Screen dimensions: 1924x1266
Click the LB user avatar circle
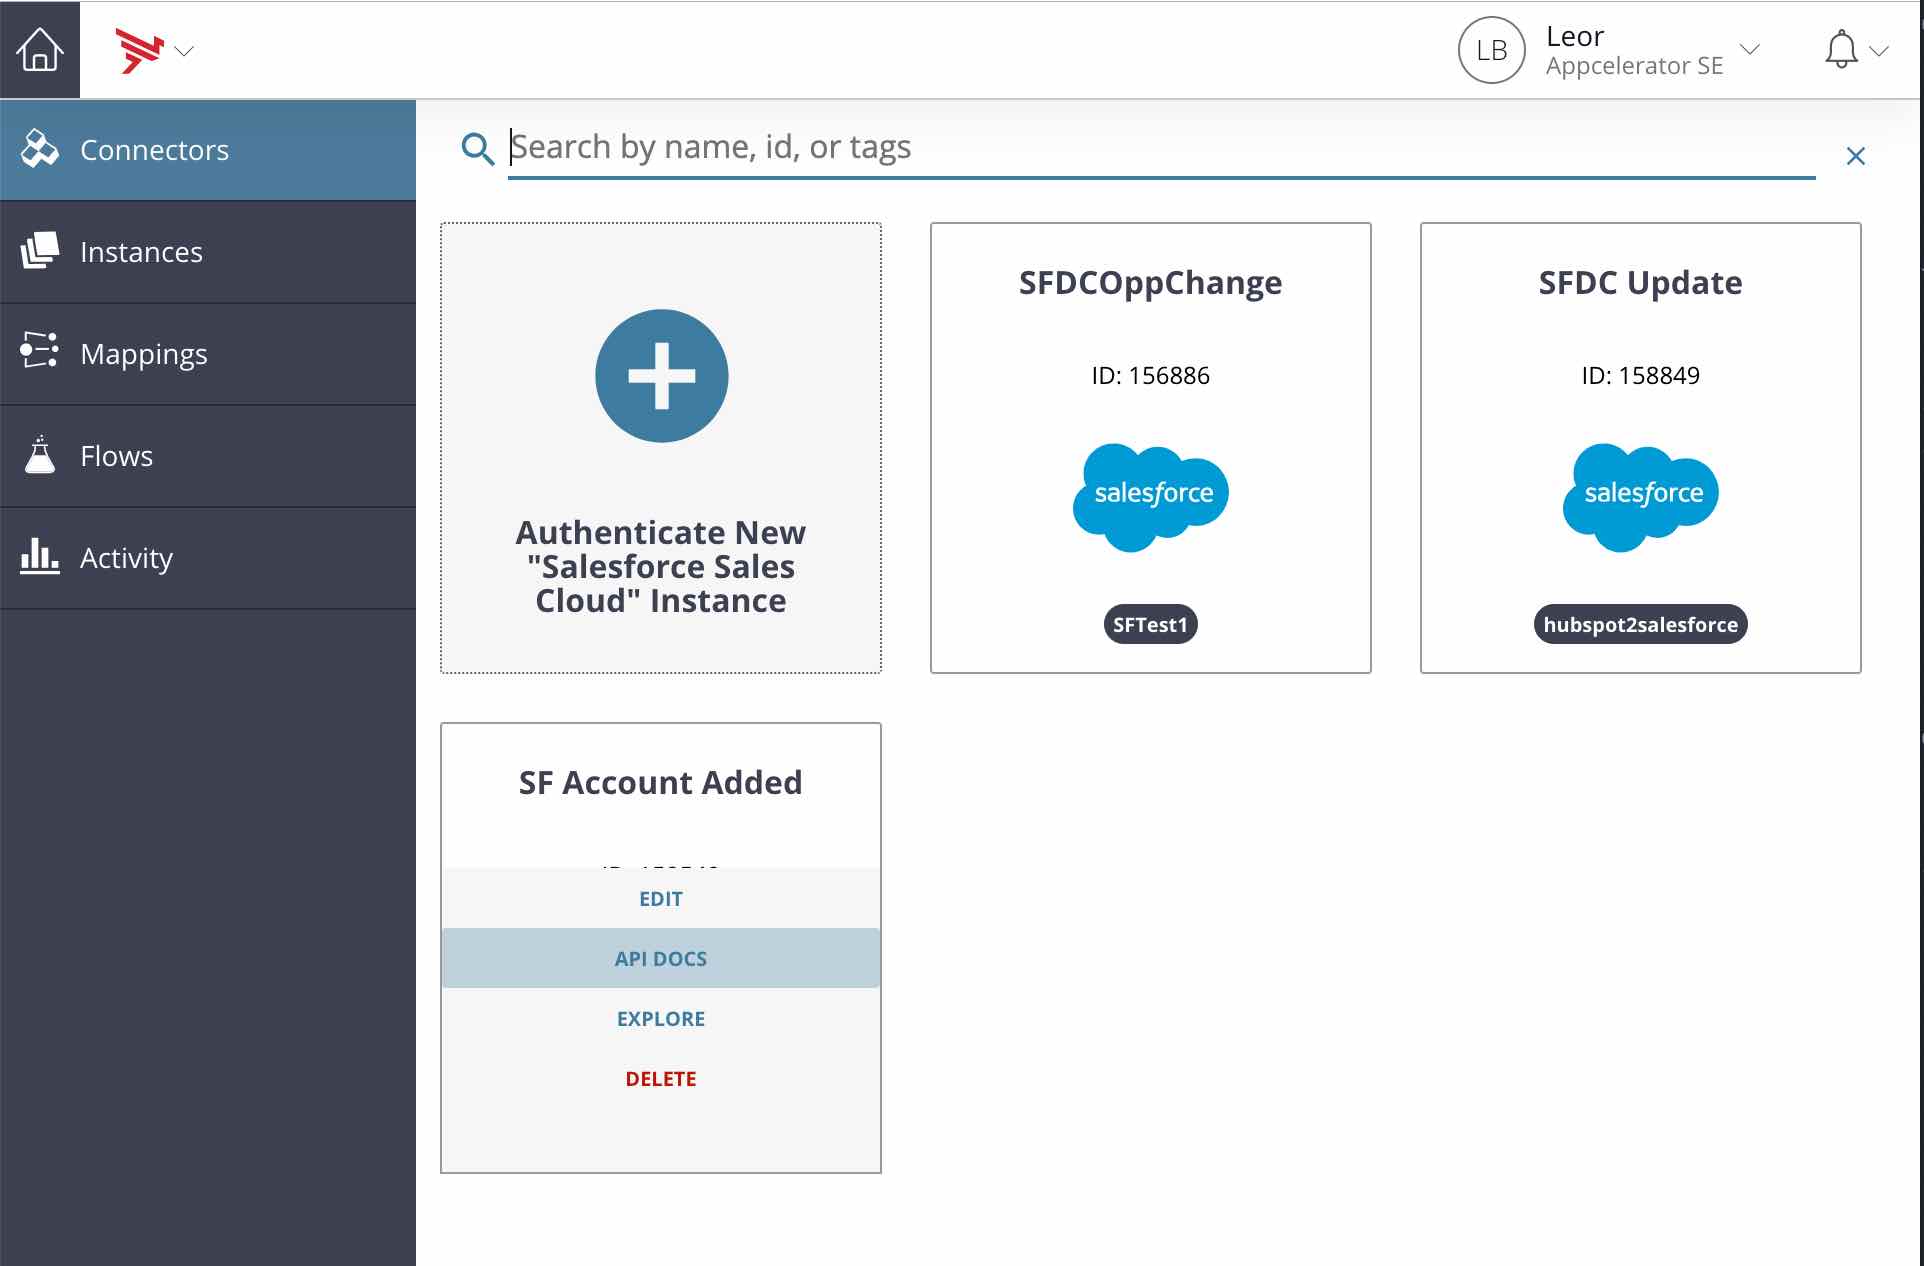pos(1491,50)
